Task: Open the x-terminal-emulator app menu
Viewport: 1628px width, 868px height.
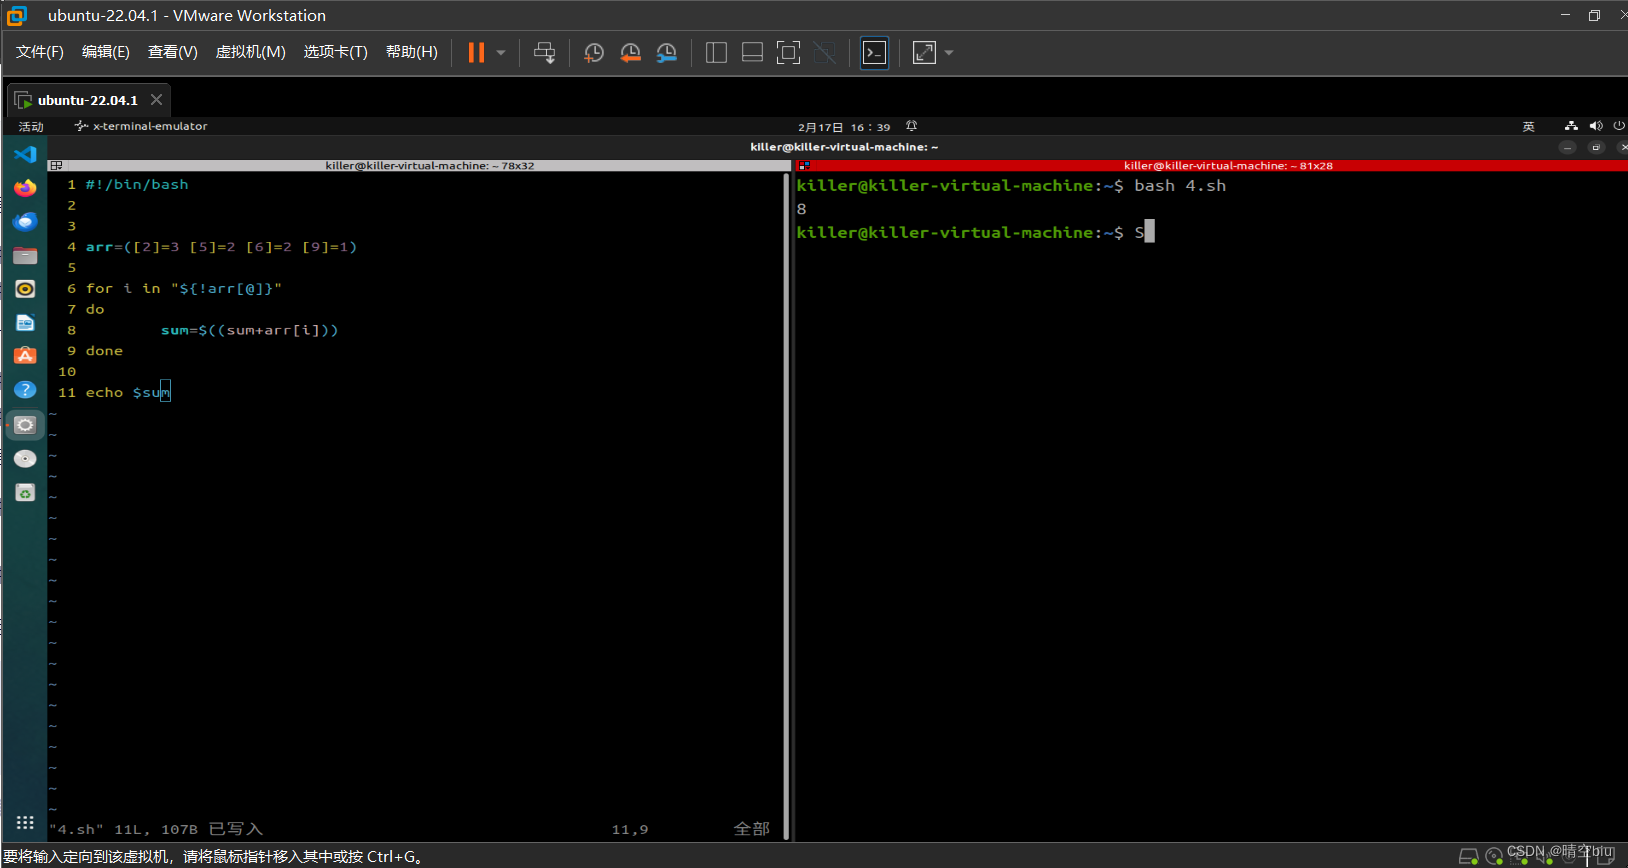Action: pyautogui.click(x=141, y=126)
